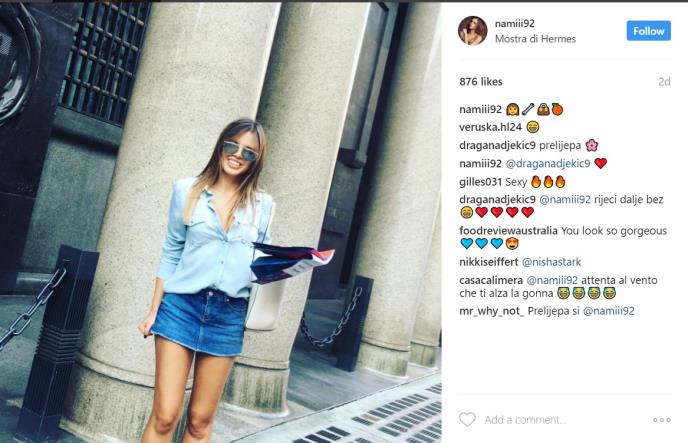
Task: Click @namiii92 mention in last comment
Action: pos(609,311)
